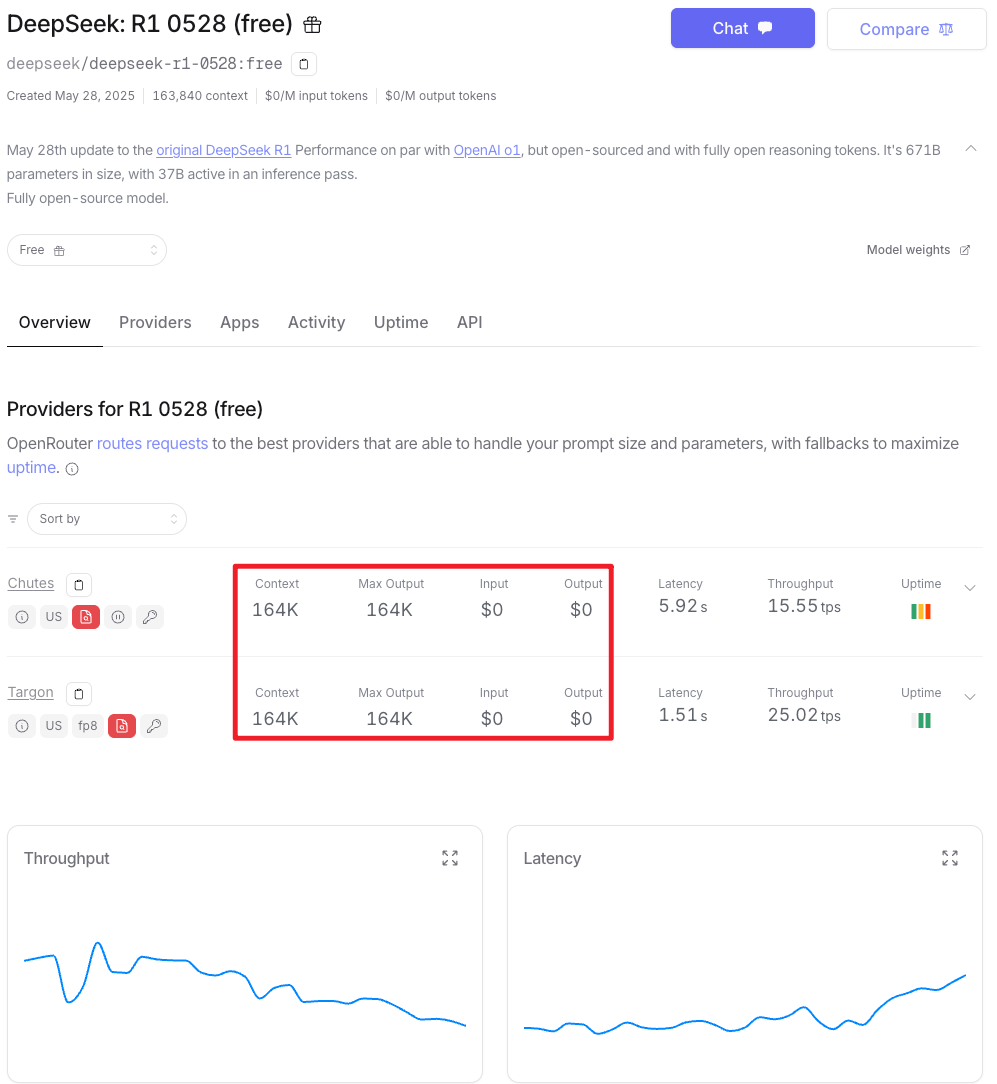The height and width of the screenshot is (1084, 997).
Task: Select the Overview tab
Action: (x=55, y=323)
